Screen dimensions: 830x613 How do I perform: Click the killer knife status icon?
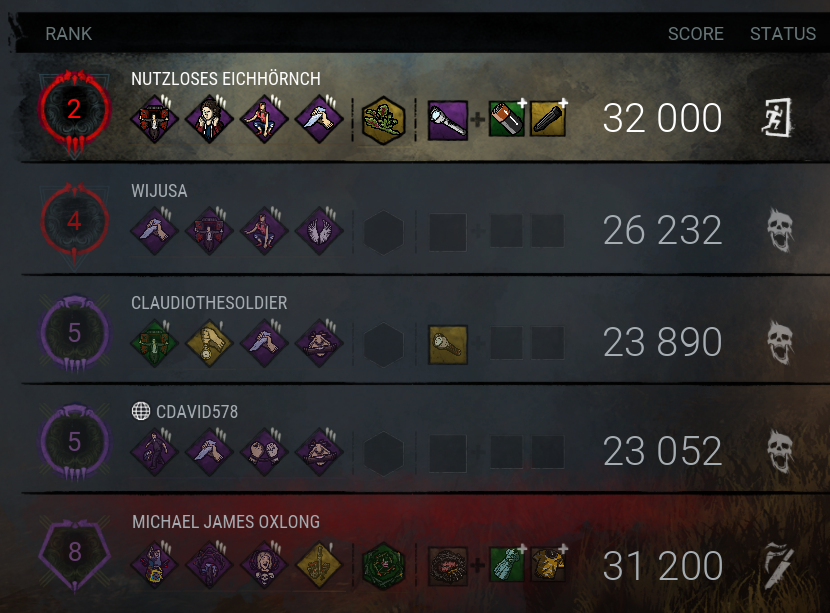pos(778,565)
